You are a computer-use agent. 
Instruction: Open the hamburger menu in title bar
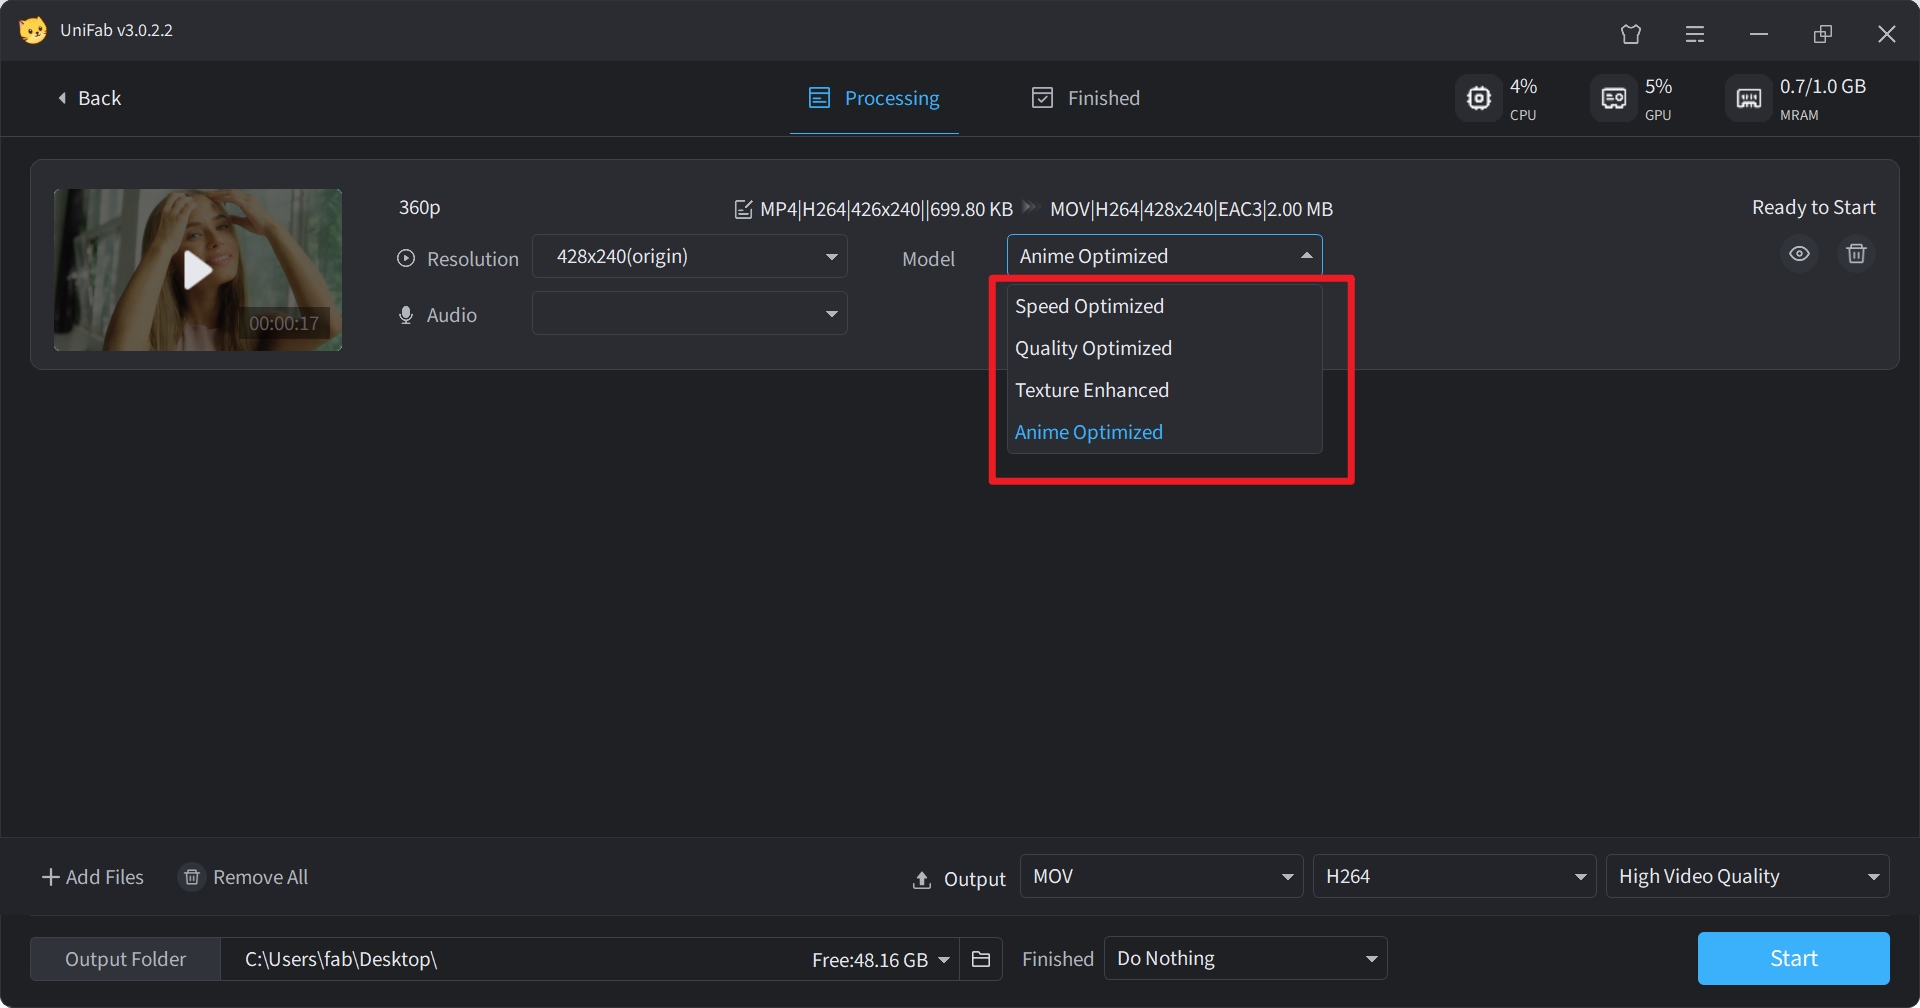click(x=1695, y=34)
